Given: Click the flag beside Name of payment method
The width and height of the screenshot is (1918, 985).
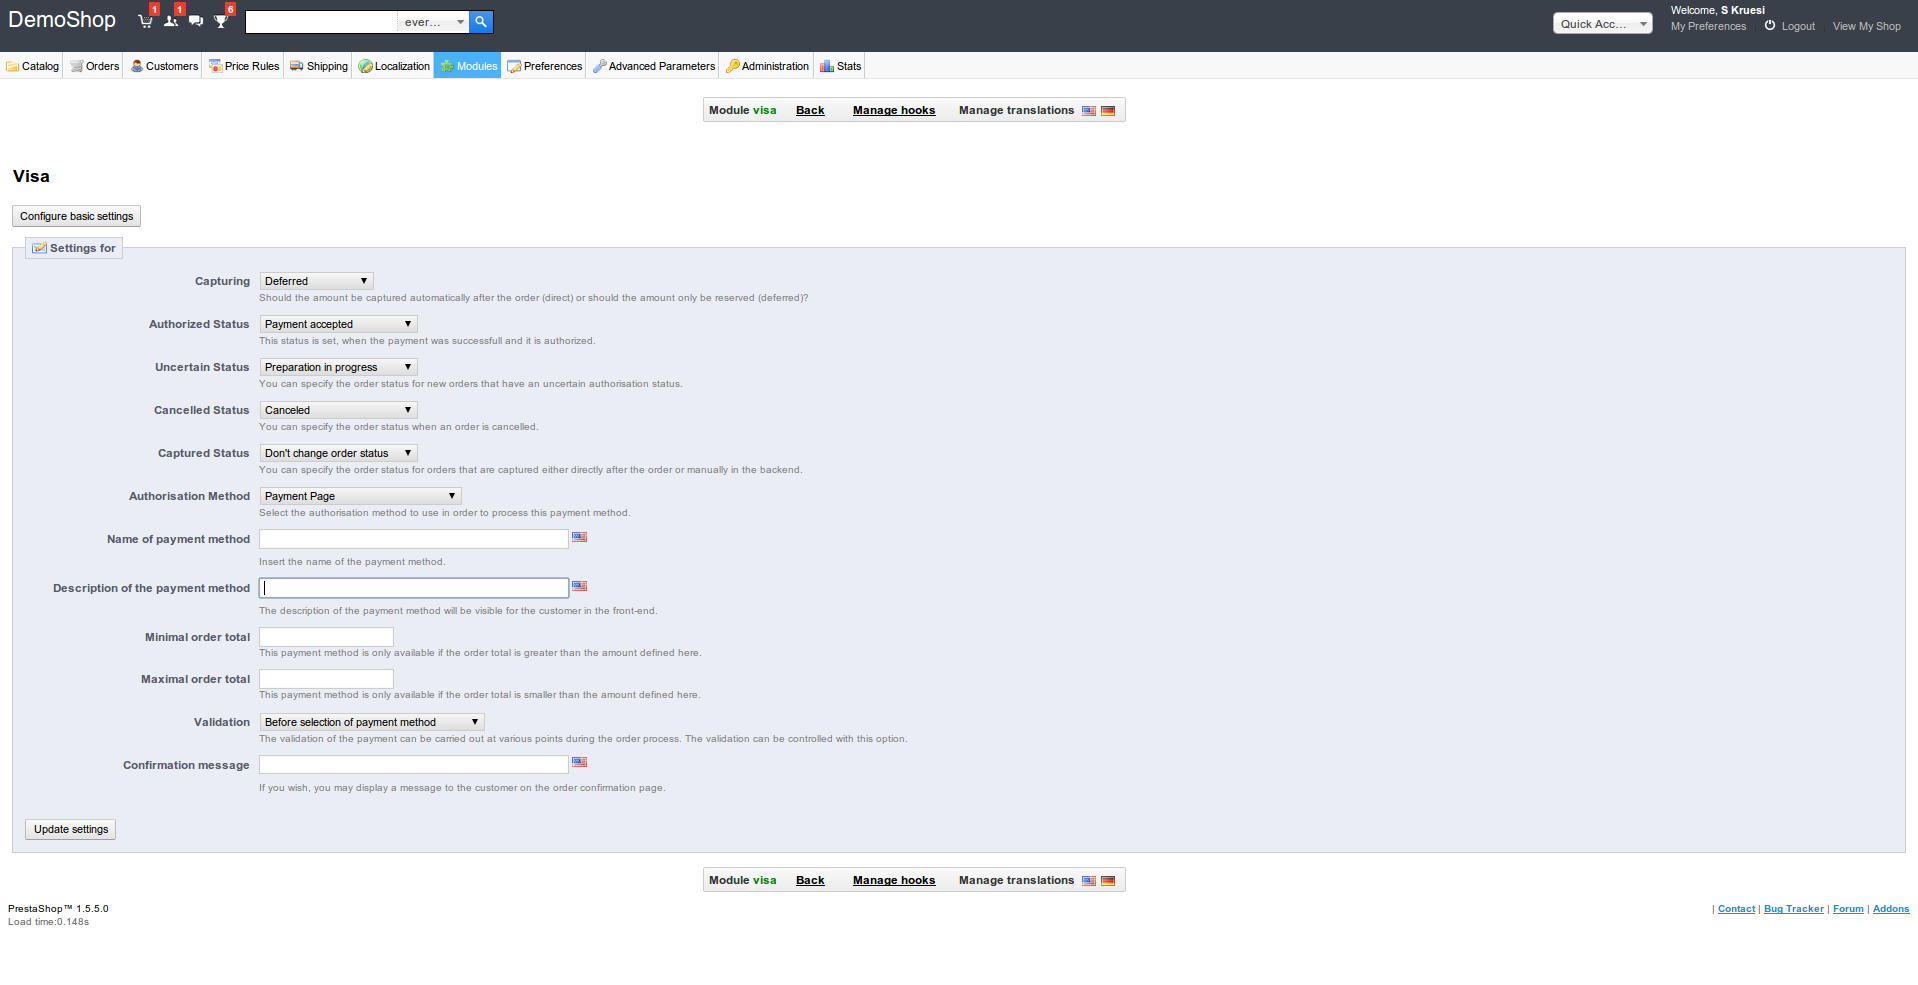Looking at the screenshot, I should (x=579, y=537).
